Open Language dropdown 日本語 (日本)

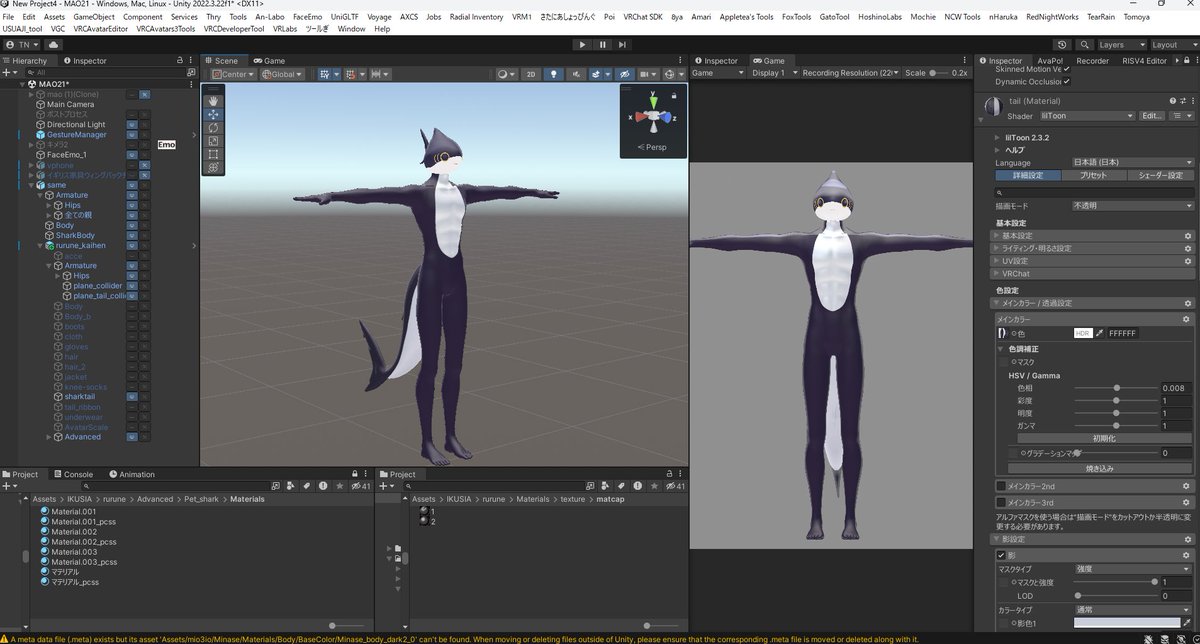point(1133,162)
